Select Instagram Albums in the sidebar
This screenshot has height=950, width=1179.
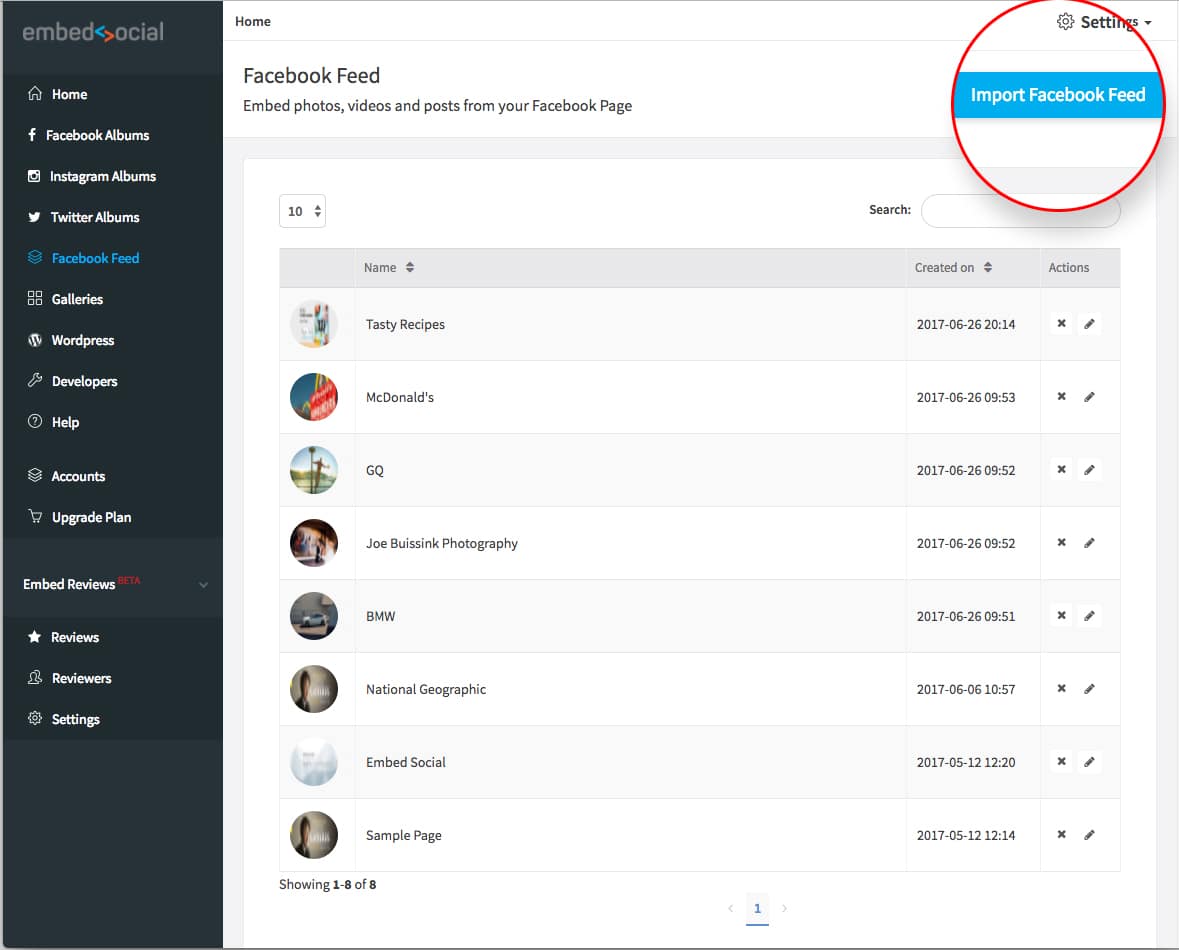click(x=103, y=176)
